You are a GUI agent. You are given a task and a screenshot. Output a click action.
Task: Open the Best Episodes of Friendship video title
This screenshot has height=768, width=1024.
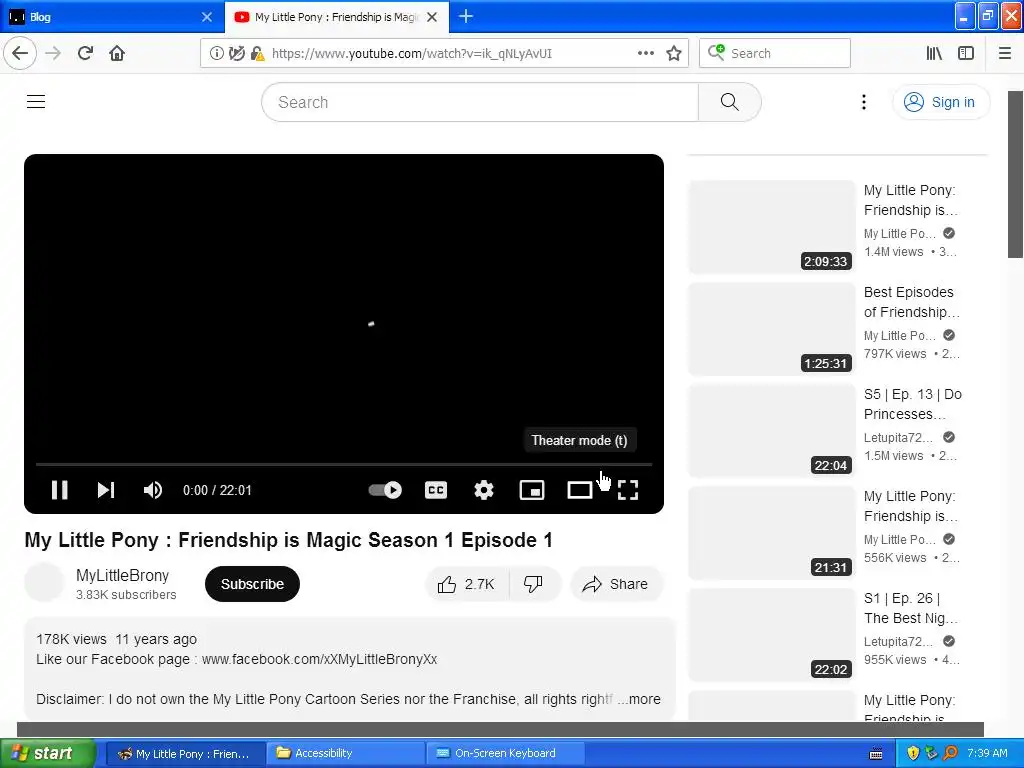[912, 302]
